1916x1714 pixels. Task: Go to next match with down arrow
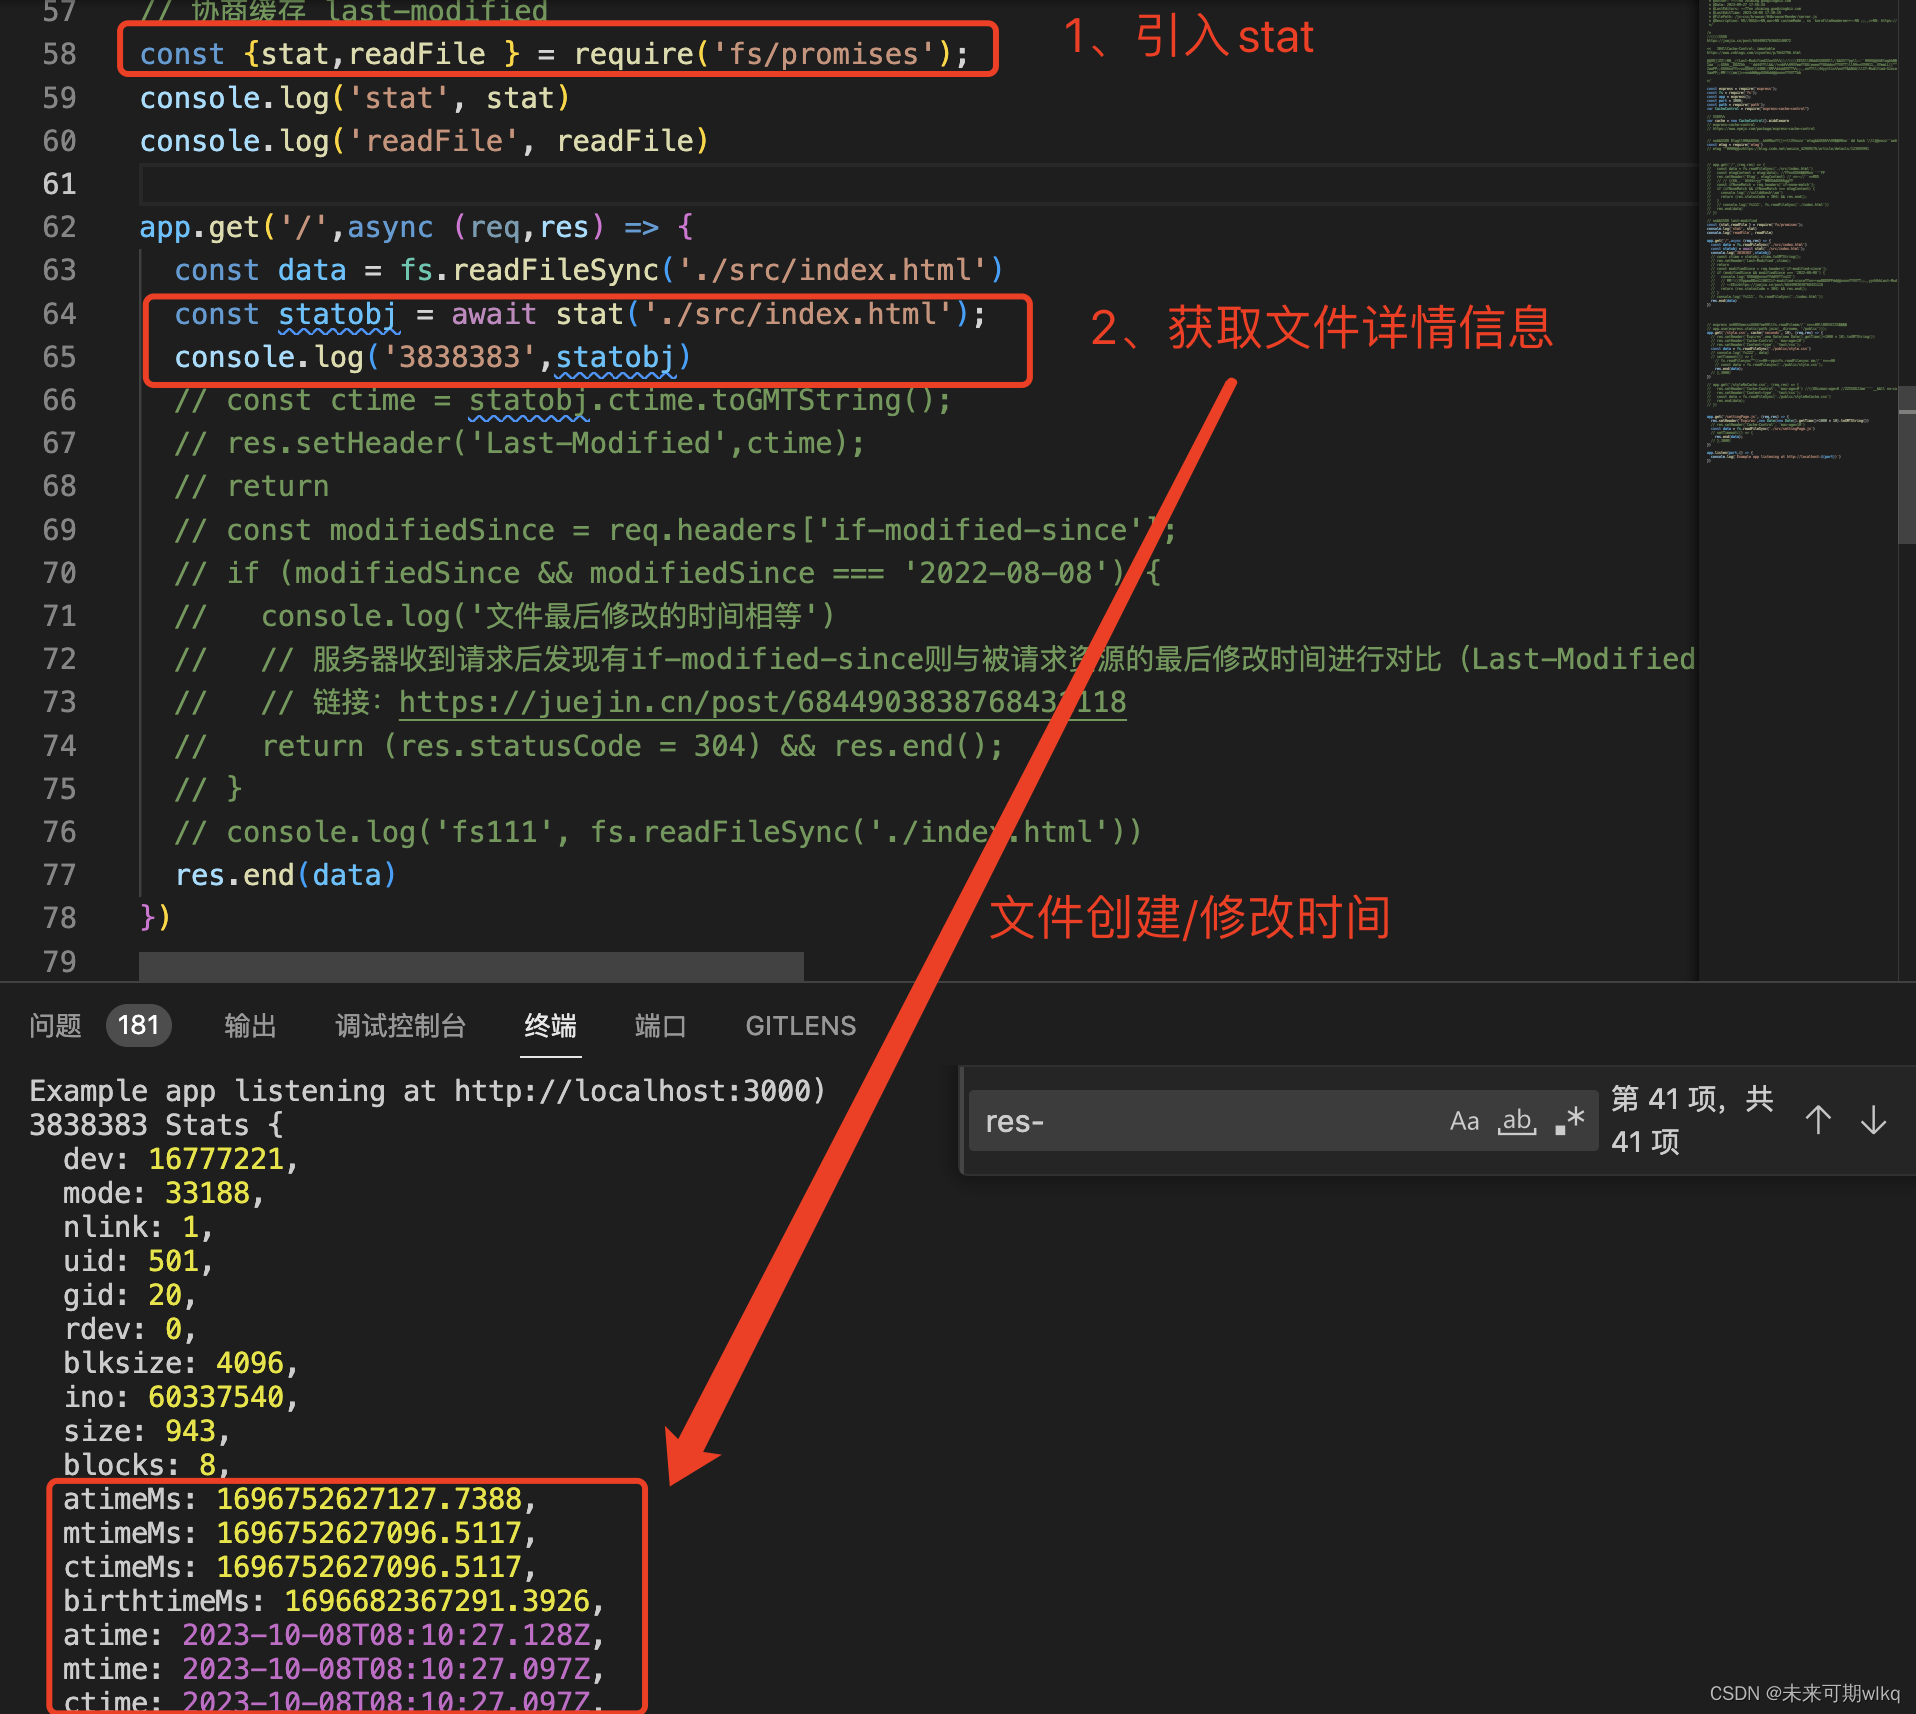[x=1873, y=1120]
